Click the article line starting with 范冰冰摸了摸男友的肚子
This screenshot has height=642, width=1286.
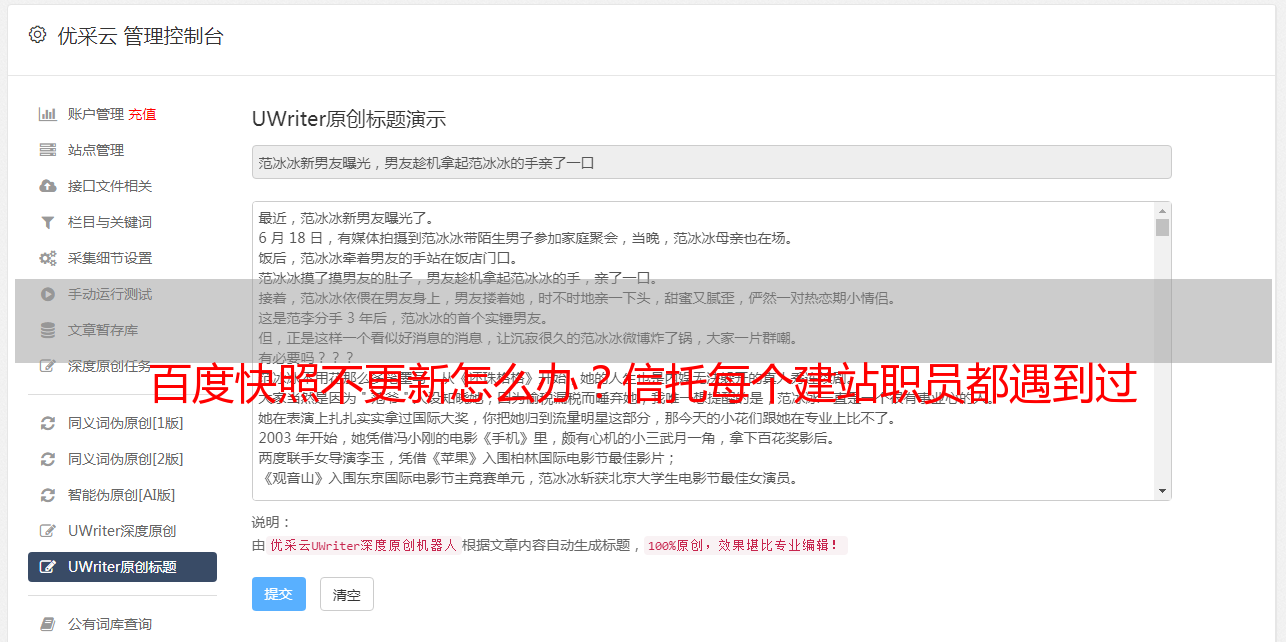(458, 278)
